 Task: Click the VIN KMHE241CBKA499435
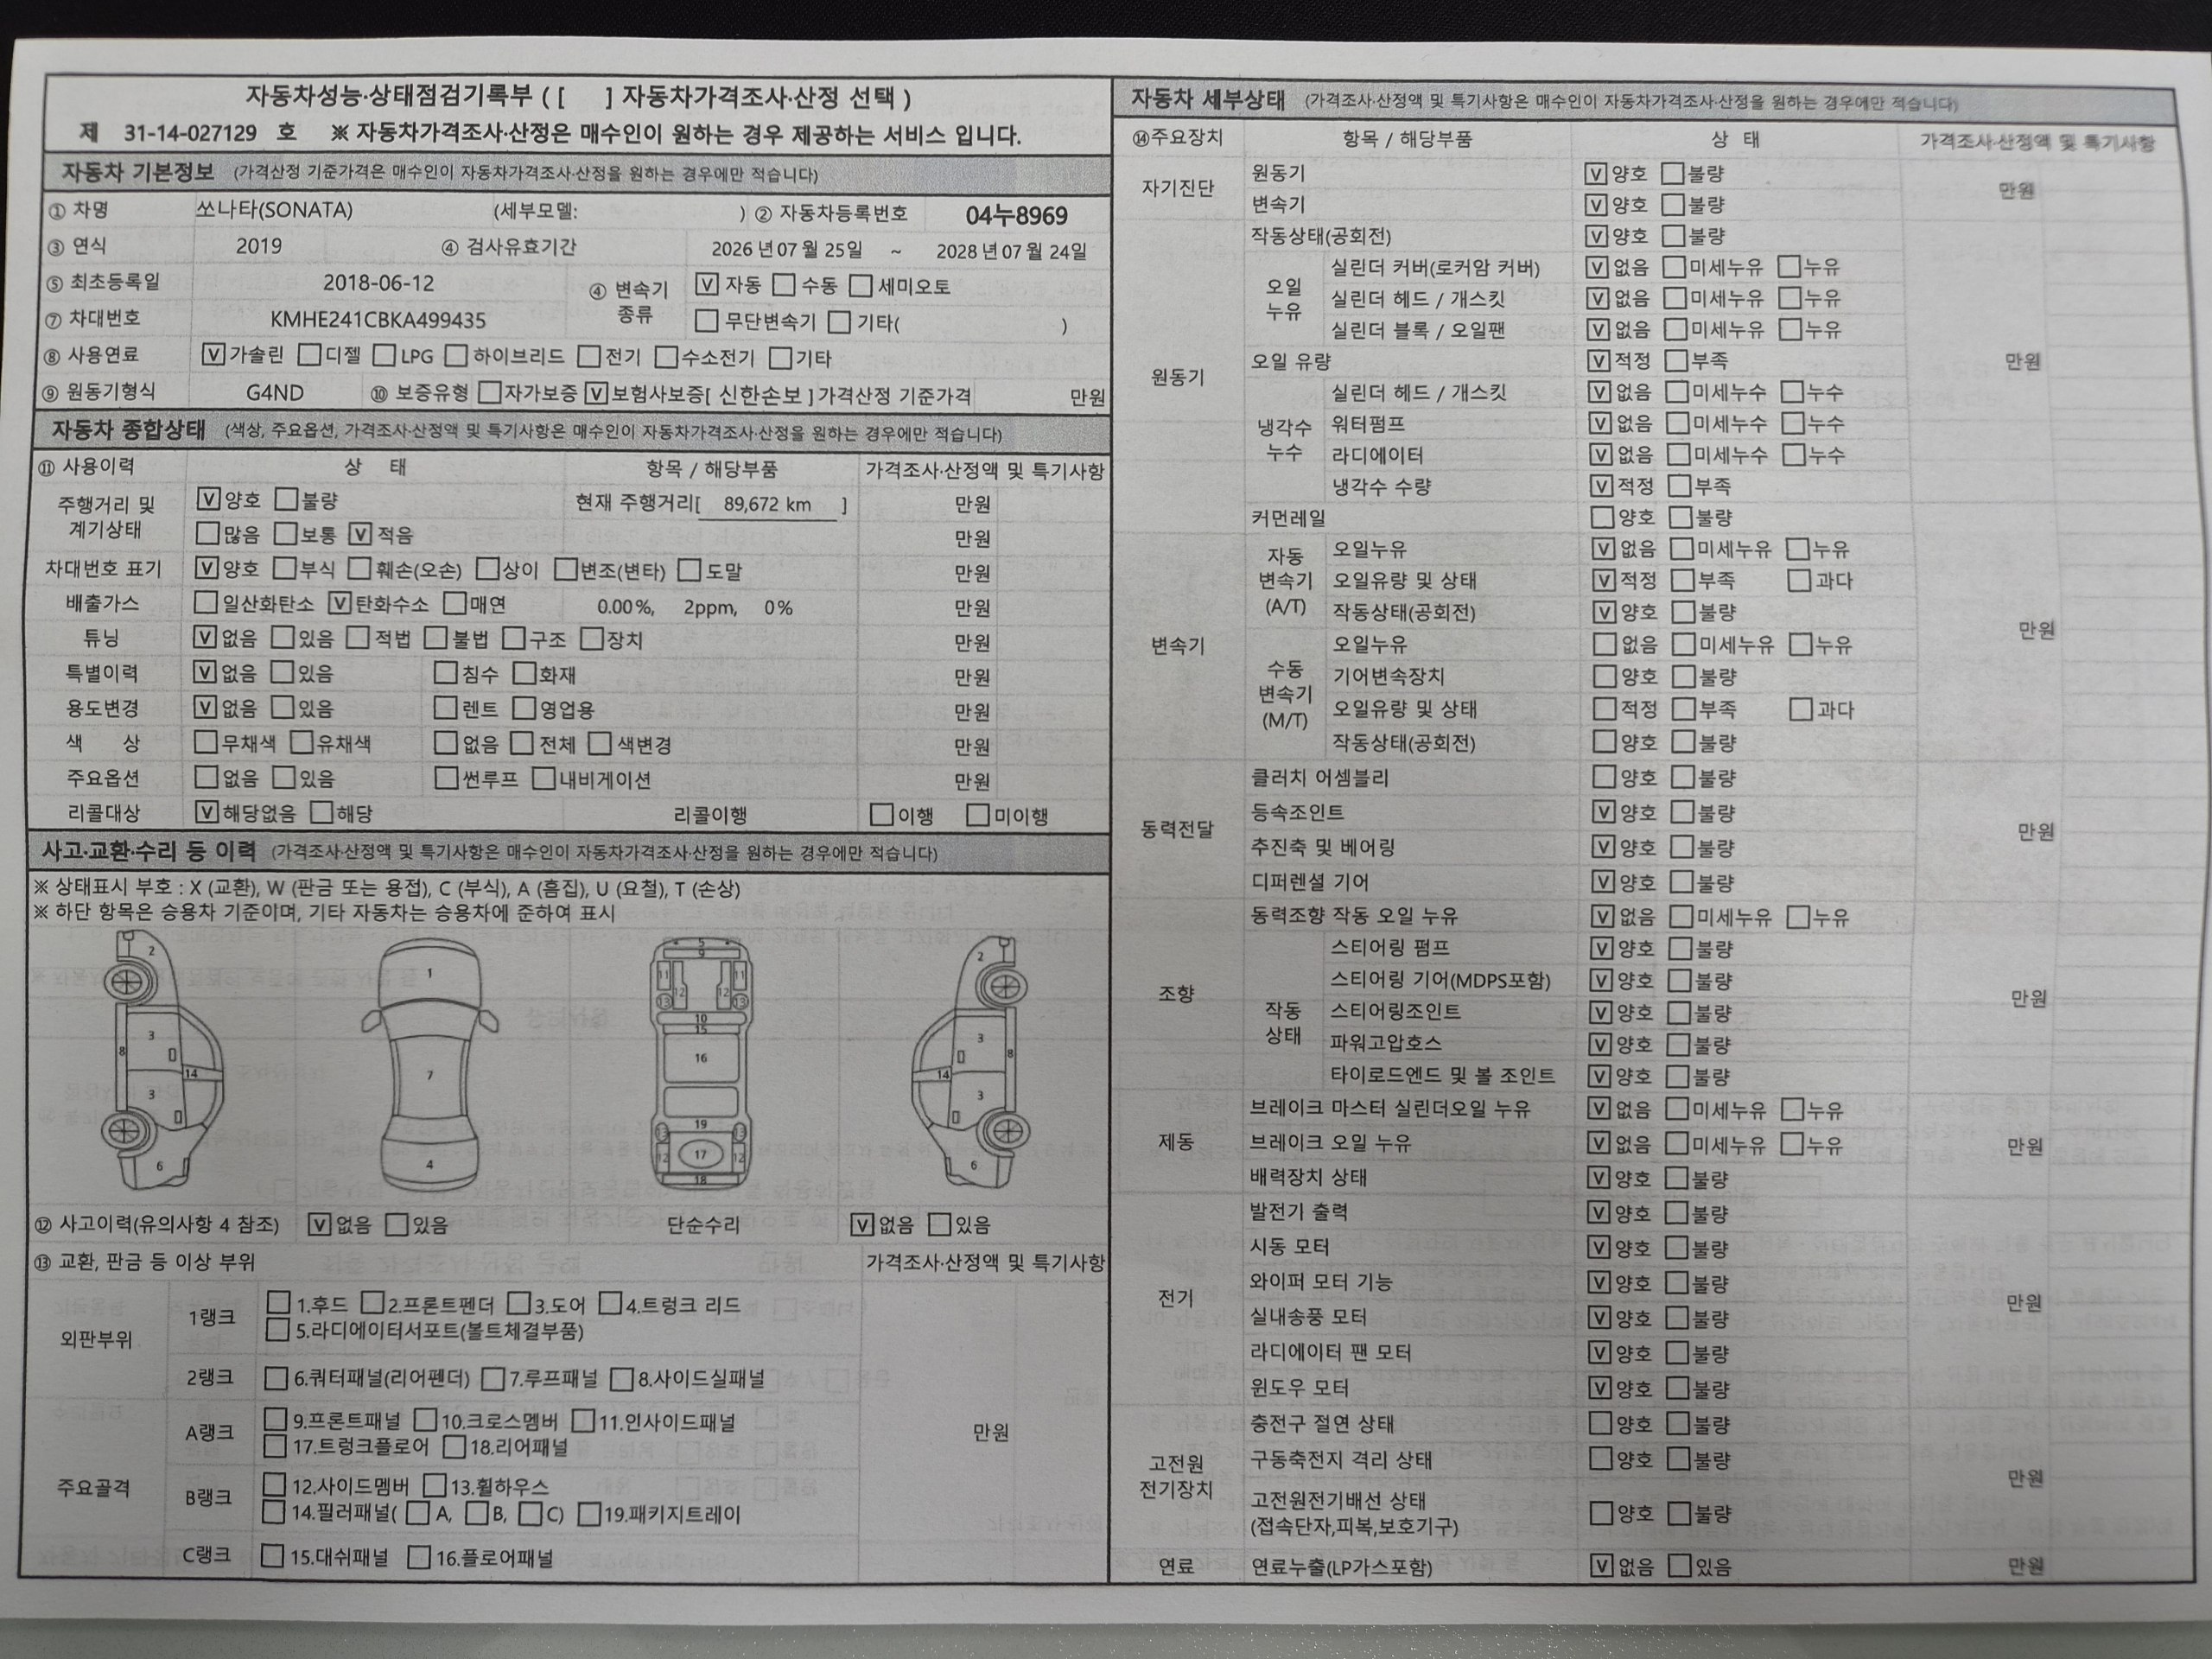[x=378, y=320]
